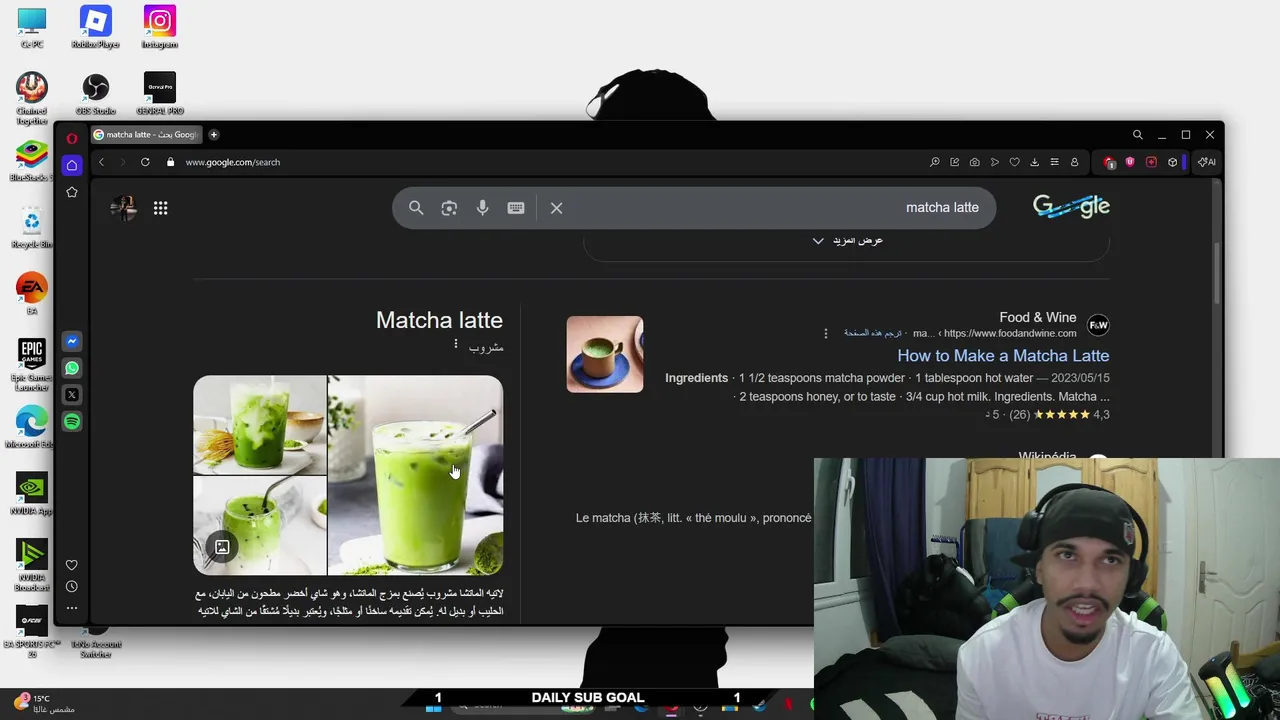Add page to bookmarks with toolbar heart
1280x720 pixels.
click(x=1014, y=162)
